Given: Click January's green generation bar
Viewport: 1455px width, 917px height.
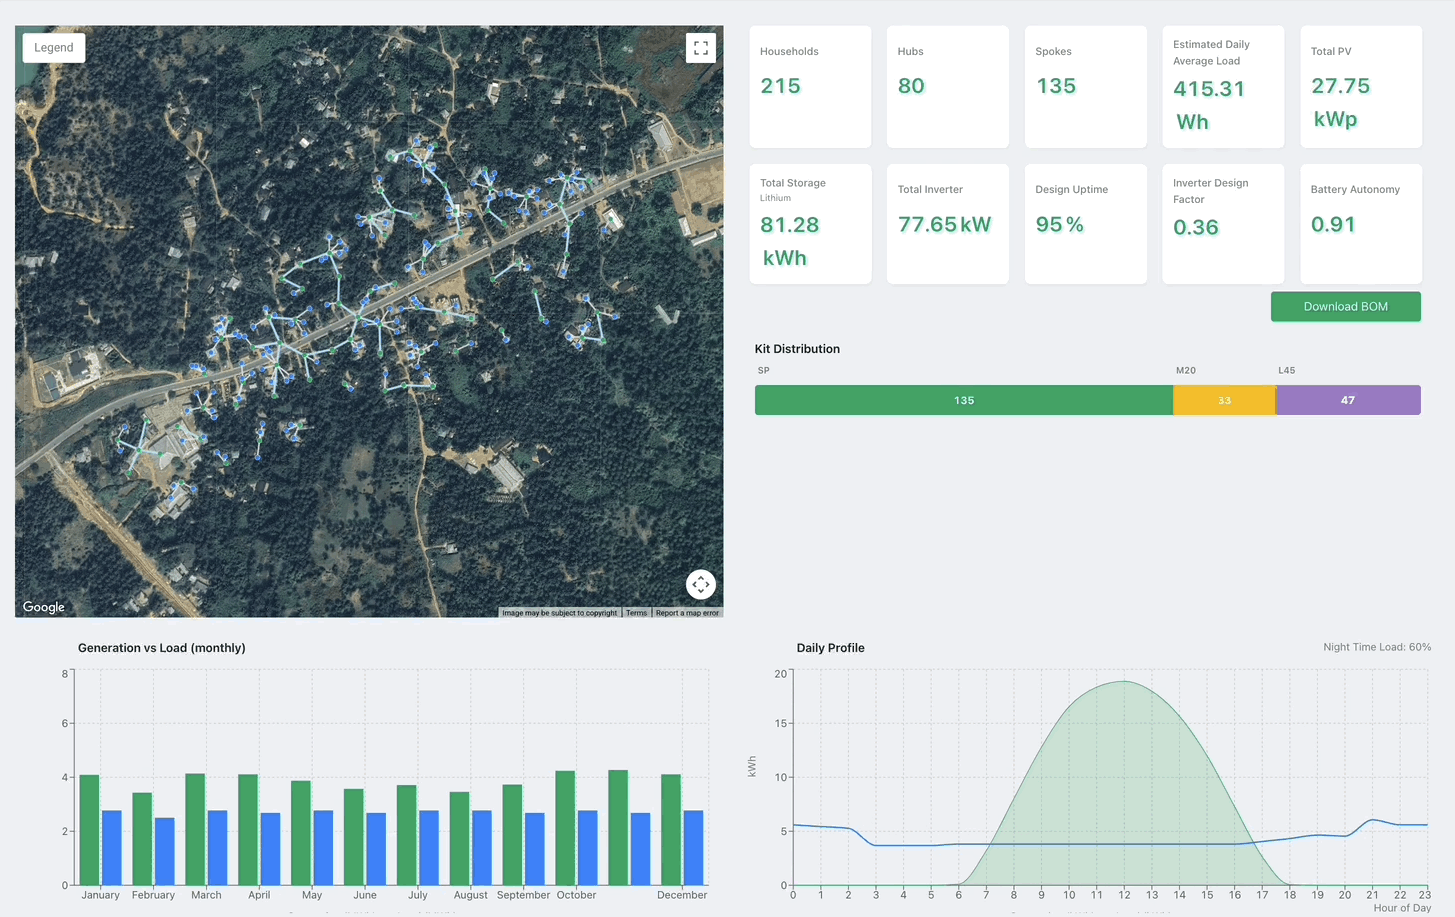Looking at the screenshot, I should pos(90,830).
